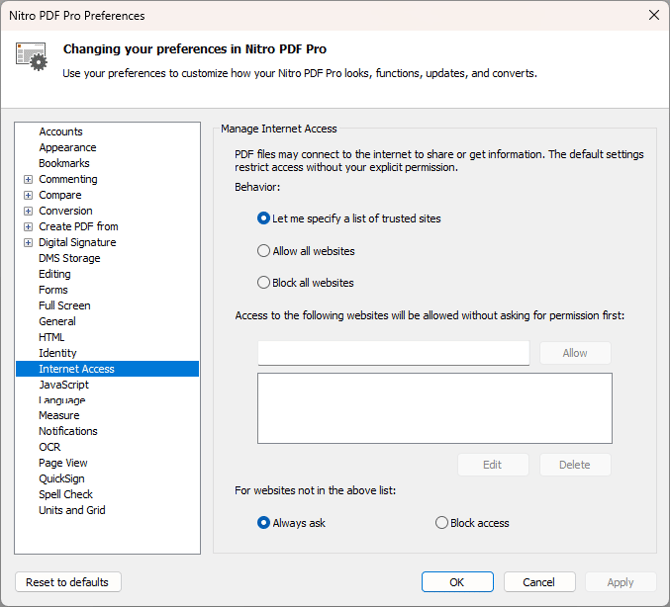
Task: Expand the Commenting tree node
Action: click(x=28, y=179)
